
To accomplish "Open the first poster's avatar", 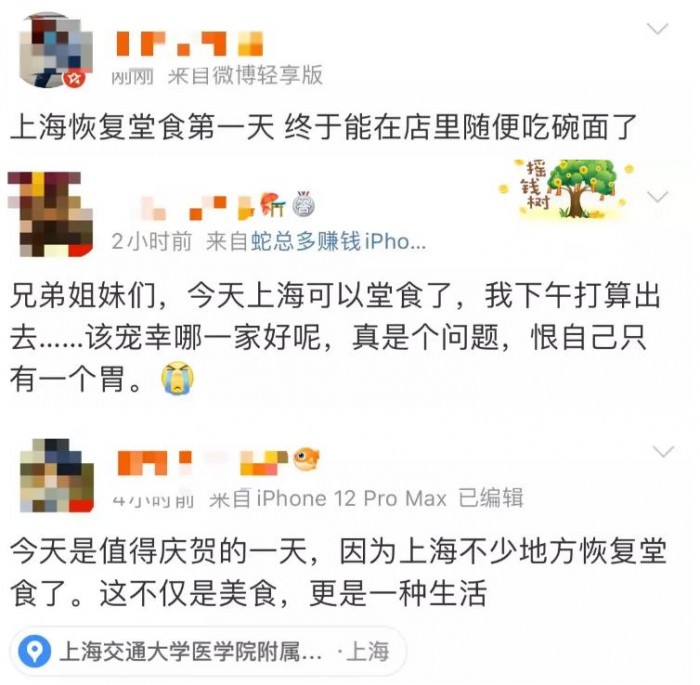I will [55, 50].
